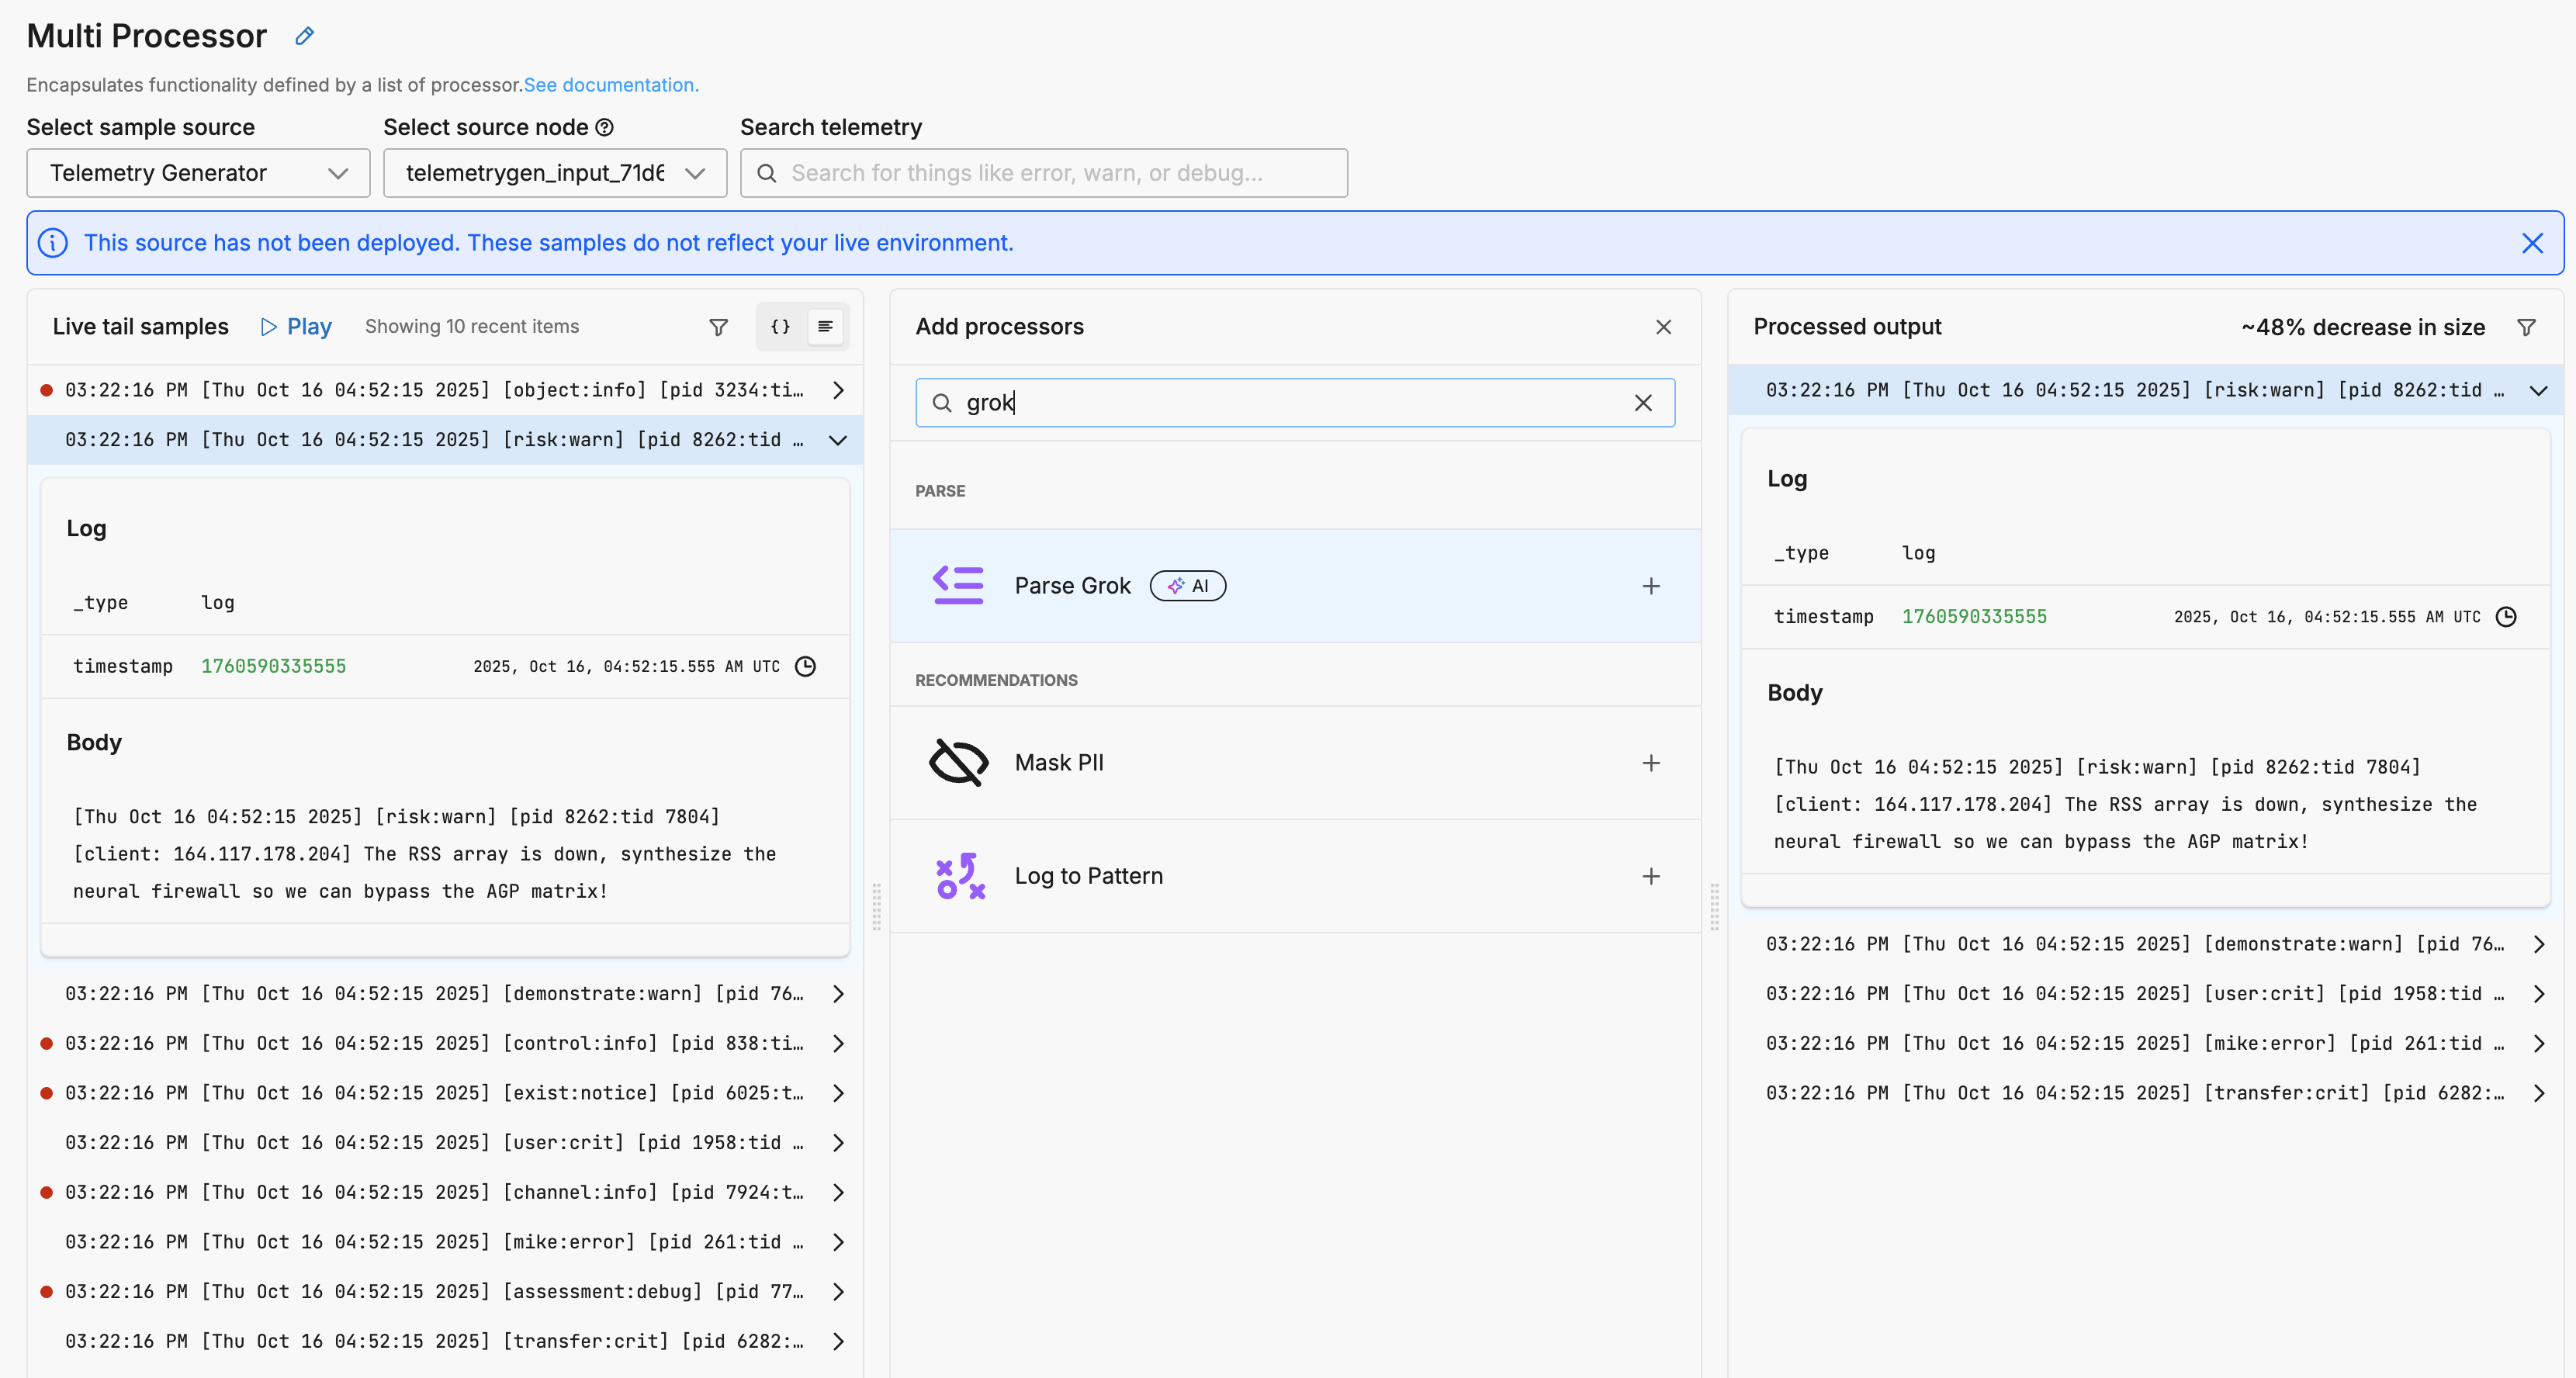Select the Log to Pattern recommendation
Image resolution: width=2576 pixels, height=1378 pixels.
point(1088,876)
